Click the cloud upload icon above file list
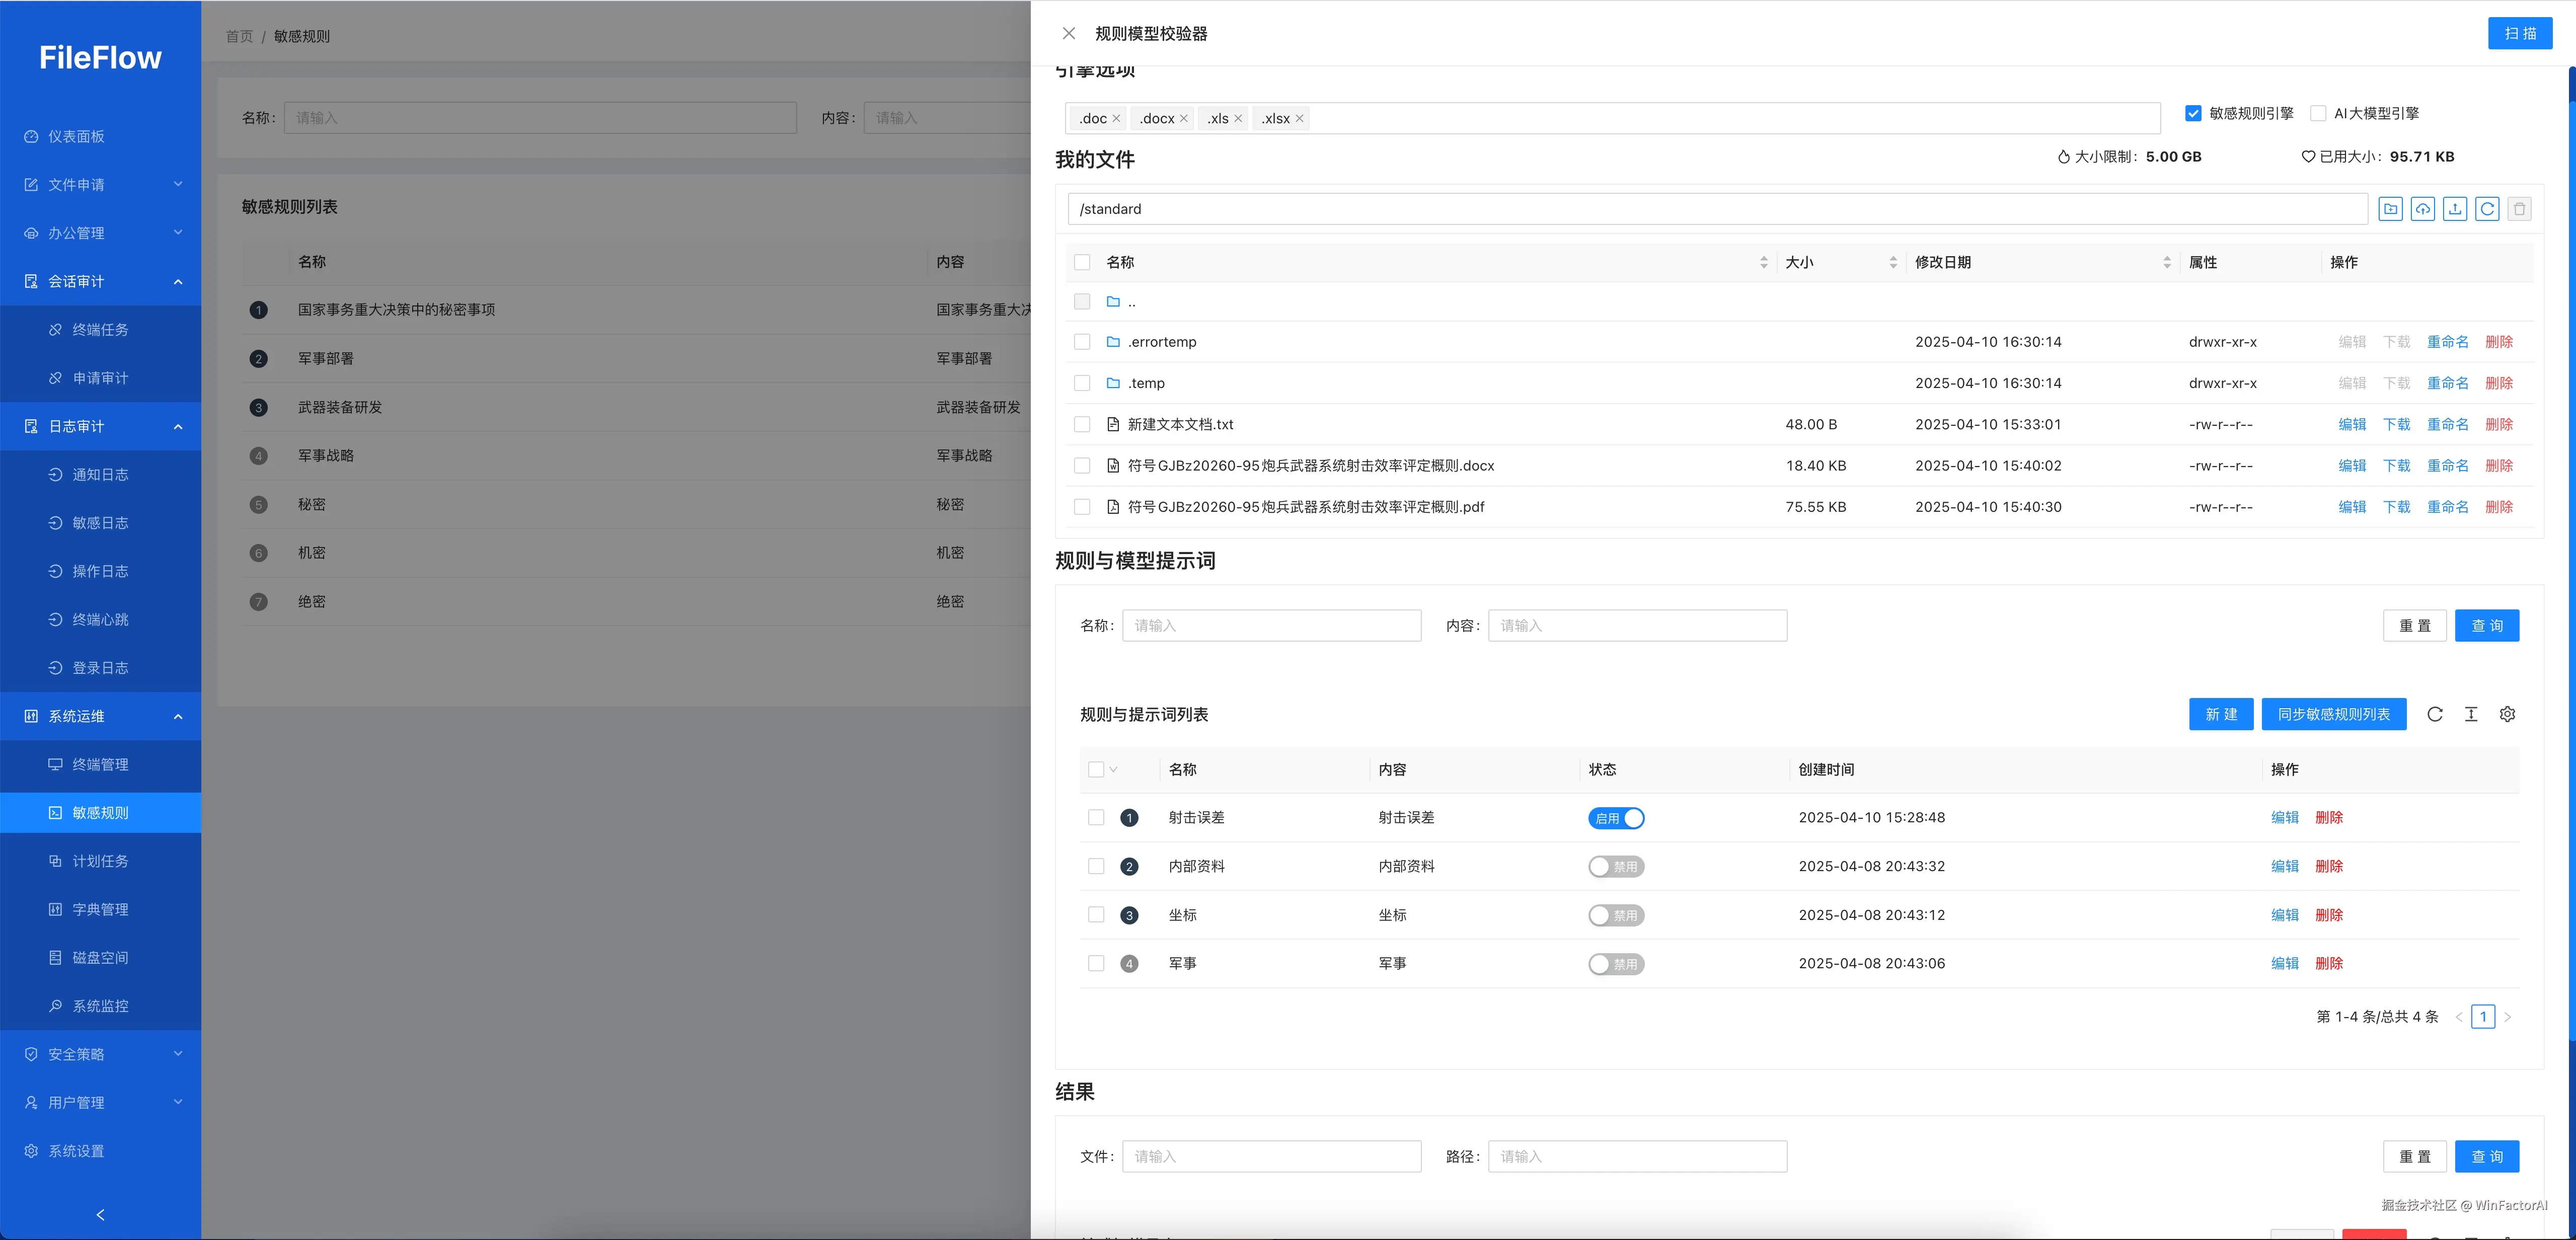 click(2423, 209)
